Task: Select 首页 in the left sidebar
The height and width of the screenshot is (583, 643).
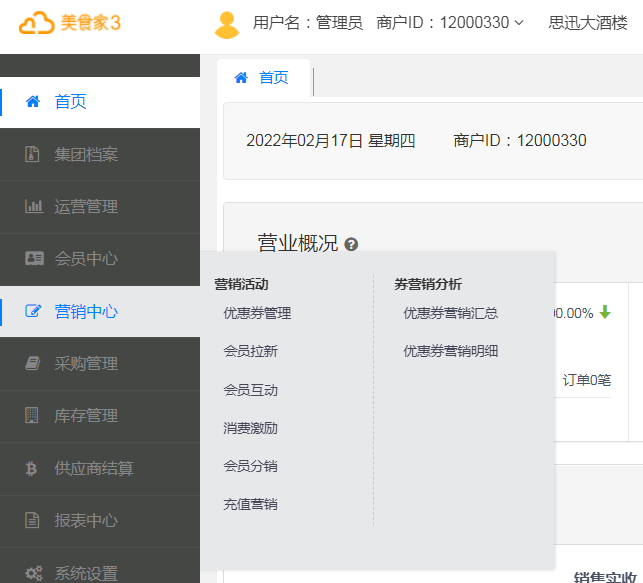Action: tap(70, 102)
